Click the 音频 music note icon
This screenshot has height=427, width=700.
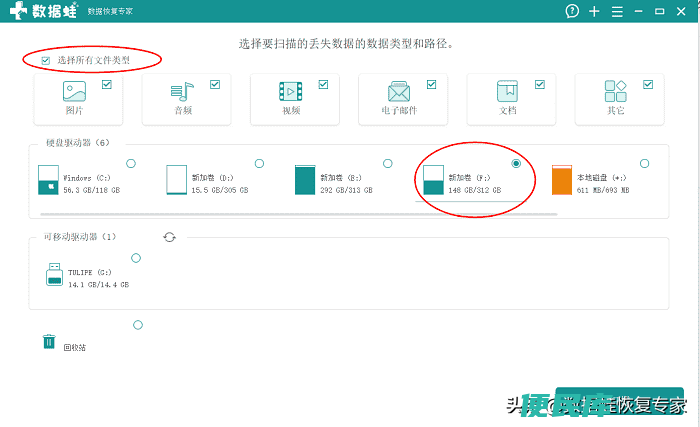(x=182, y=92)
